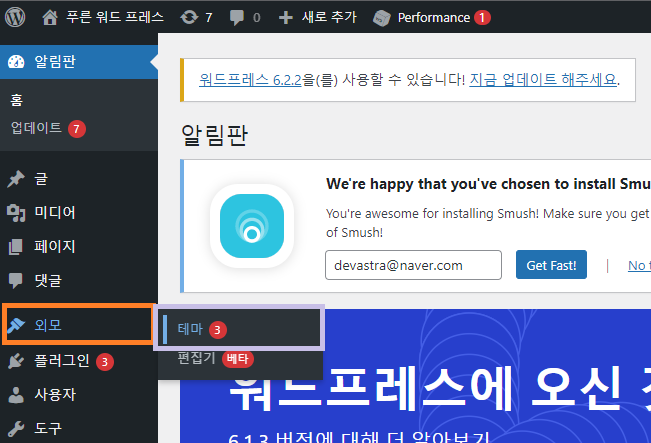The width and height of the screenshot is (651, 443).
Task: Click the 지금 업데이트 해주세요 link
Action: (x=543, y=80)
